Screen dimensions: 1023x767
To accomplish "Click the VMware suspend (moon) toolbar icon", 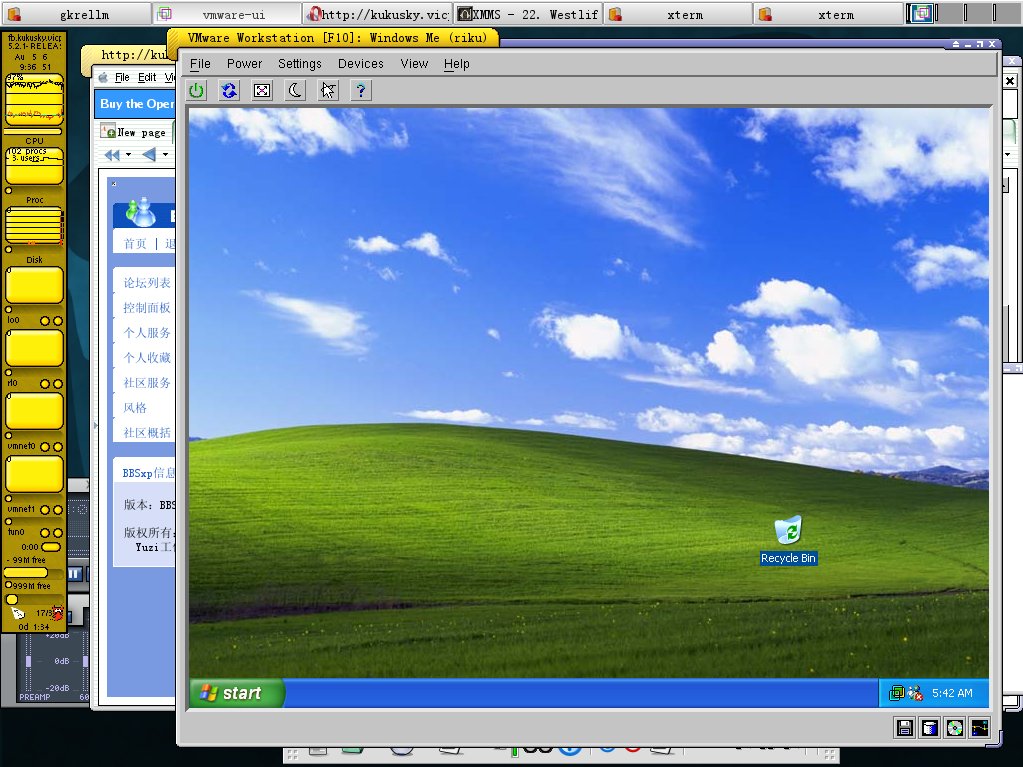I will tap(295, 90).
